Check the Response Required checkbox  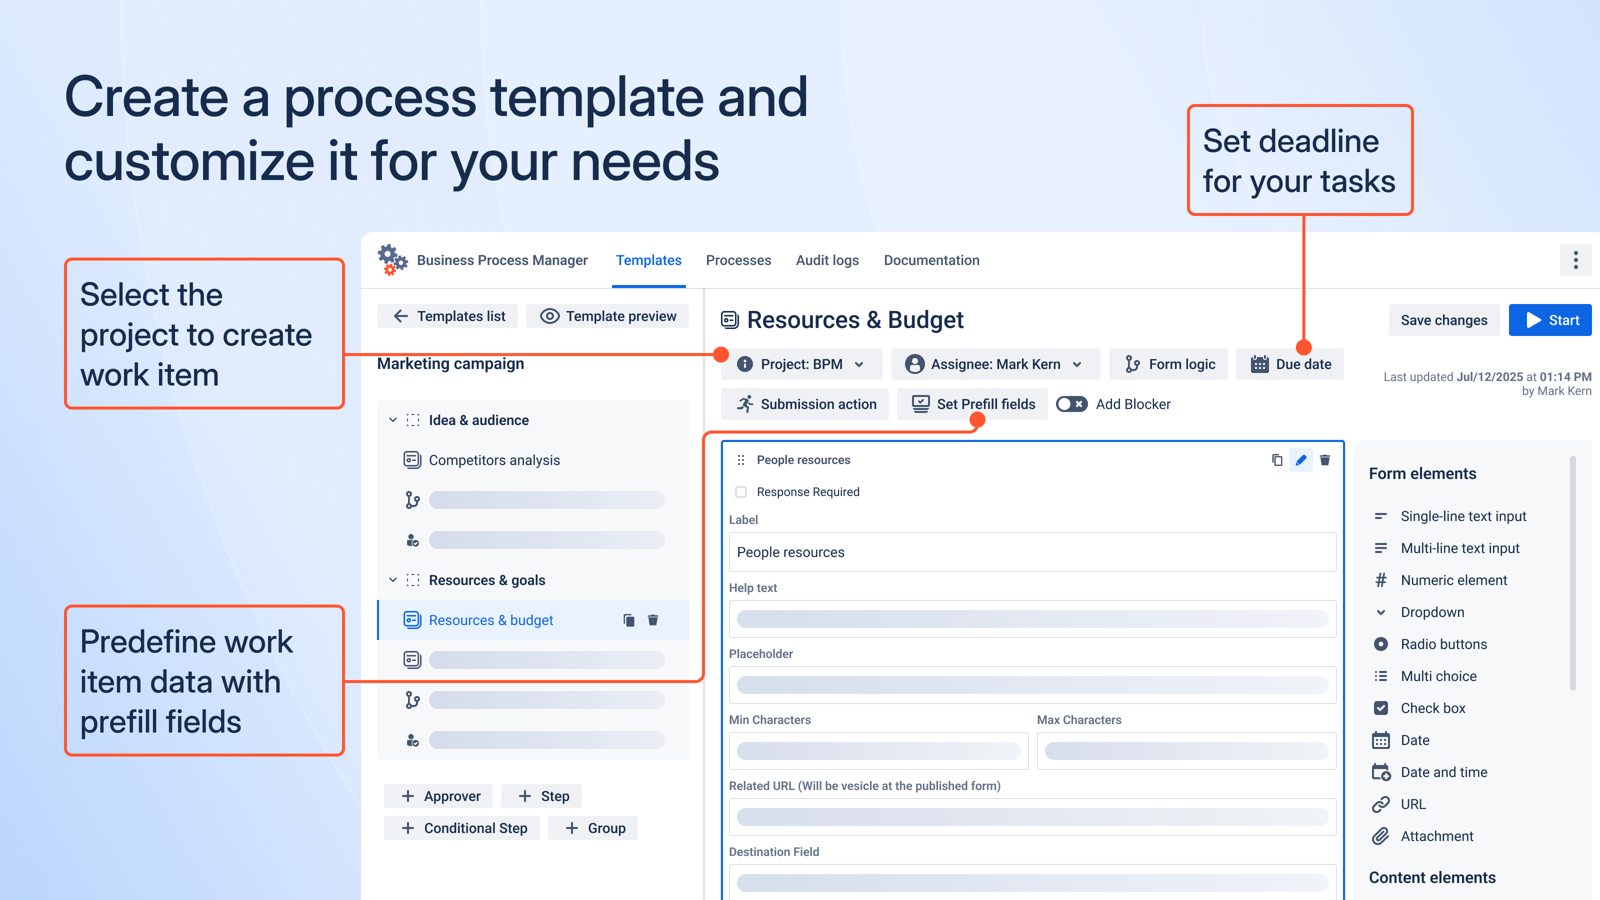point(741,492)
